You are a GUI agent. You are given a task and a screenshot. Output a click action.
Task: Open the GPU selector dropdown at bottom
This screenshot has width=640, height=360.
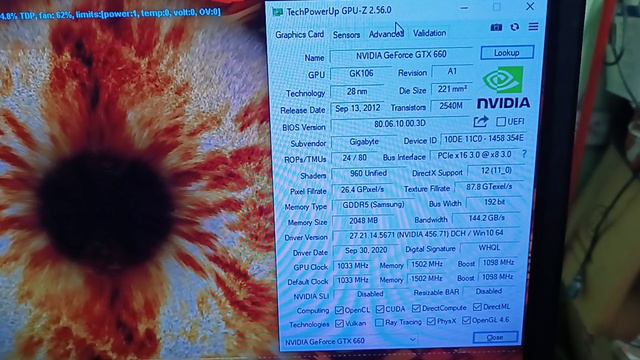[350, 340]
